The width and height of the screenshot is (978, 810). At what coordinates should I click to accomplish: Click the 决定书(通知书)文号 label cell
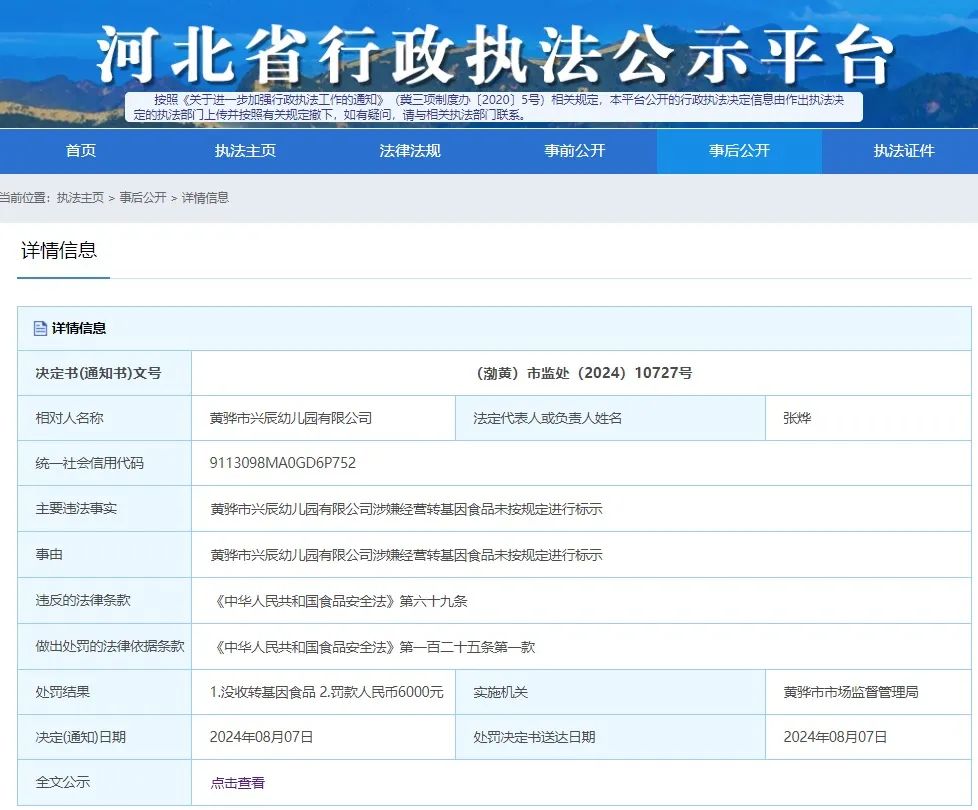pos(104,373)
